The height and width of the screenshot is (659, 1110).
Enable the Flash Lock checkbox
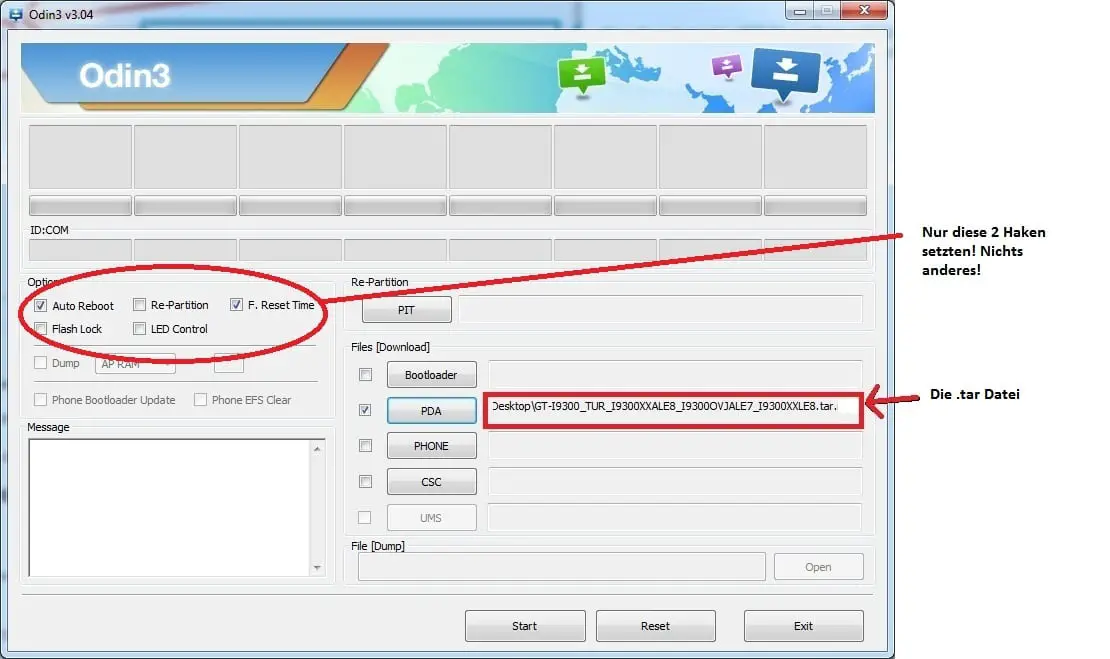(x=41, y=329)
